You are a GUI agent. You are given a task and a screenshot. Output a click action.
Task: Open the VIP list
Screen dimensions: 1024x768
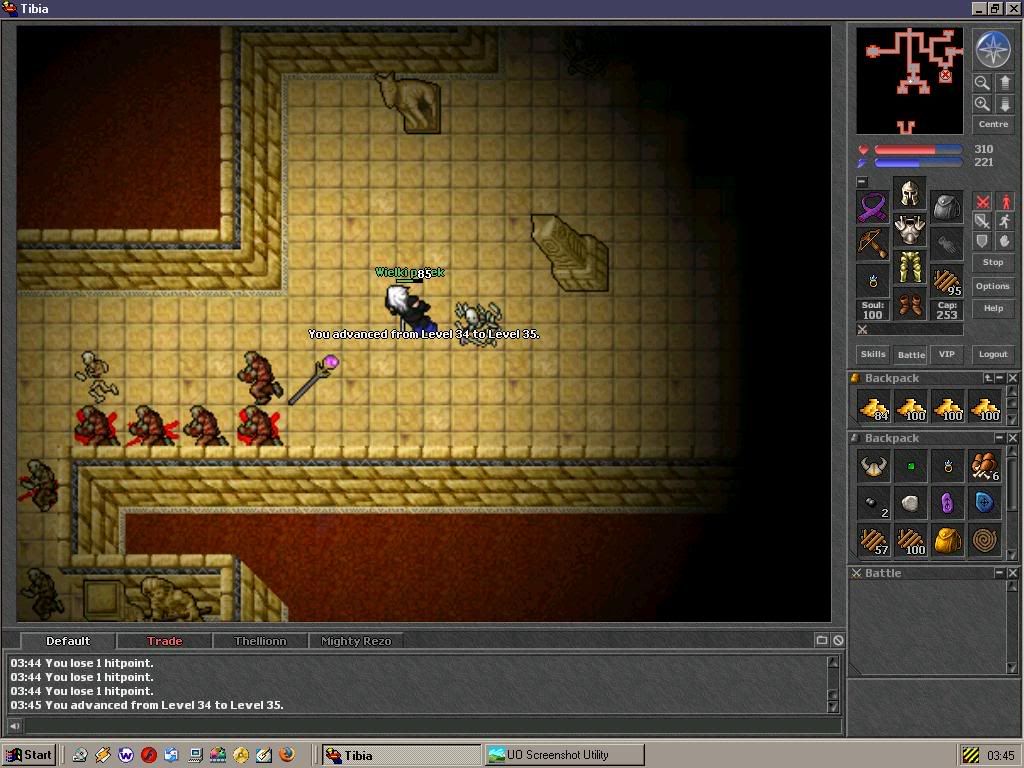click(946, 354)
